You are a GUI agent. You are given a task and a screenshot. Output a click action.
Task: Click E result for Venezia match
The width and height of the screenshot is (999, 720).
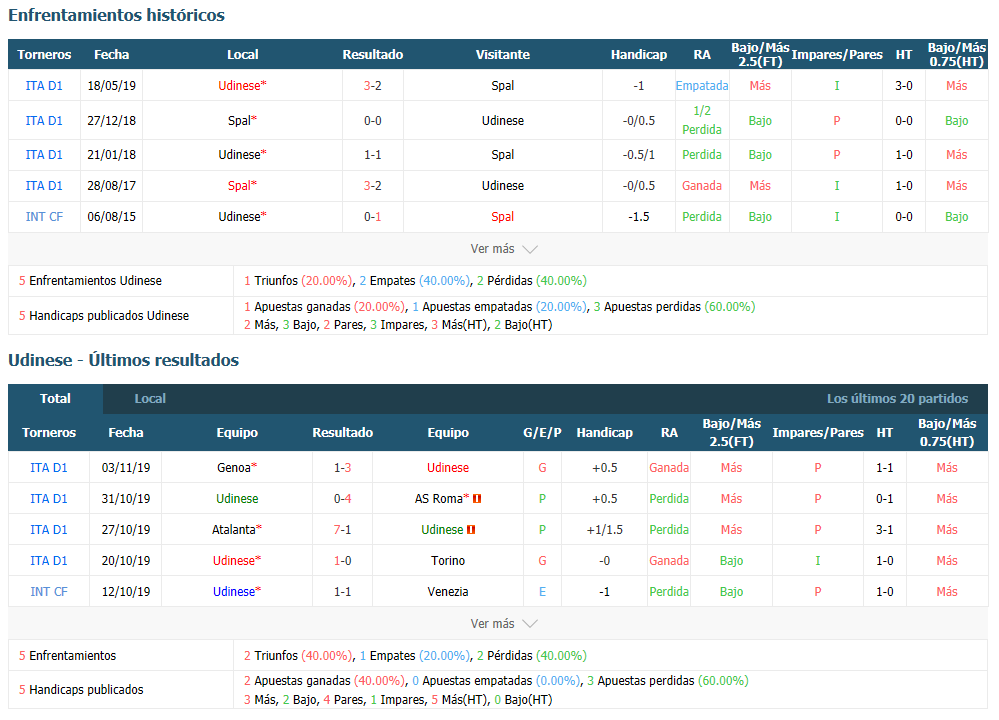click(542, 592)
